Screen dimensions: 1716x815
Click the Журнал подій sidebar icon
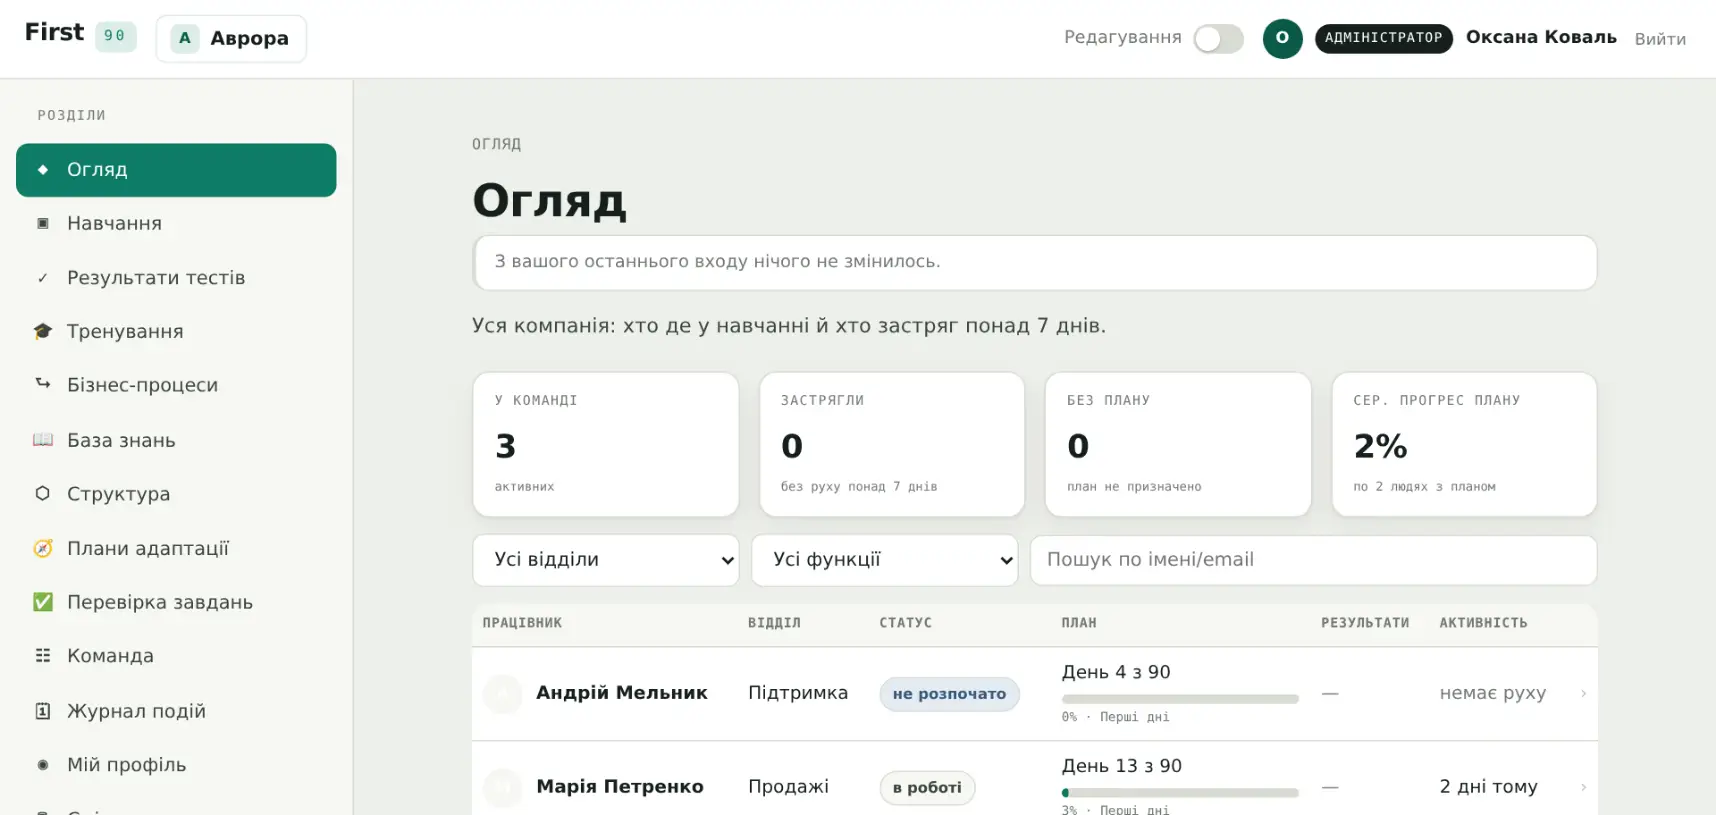[43, 711]
